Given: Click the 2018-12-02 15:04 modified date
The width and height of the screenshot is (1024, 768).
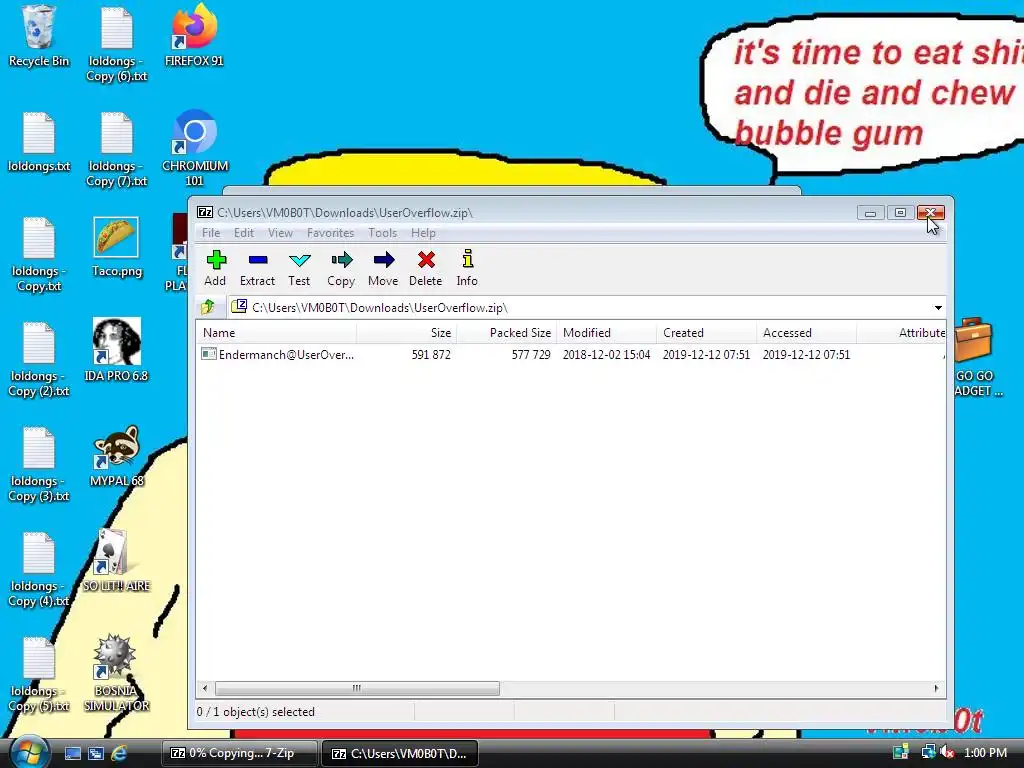Looking at the screenshot, I should pos(607,355).
